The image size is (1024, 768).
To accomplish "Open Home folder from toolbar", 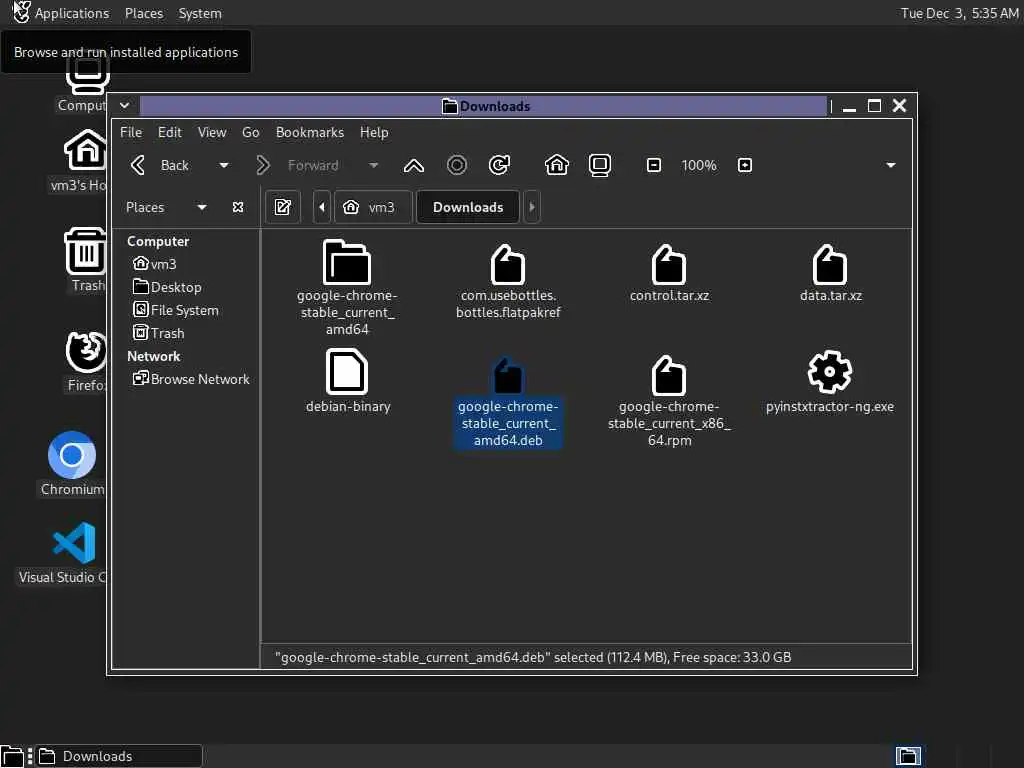I will (556, 165).
